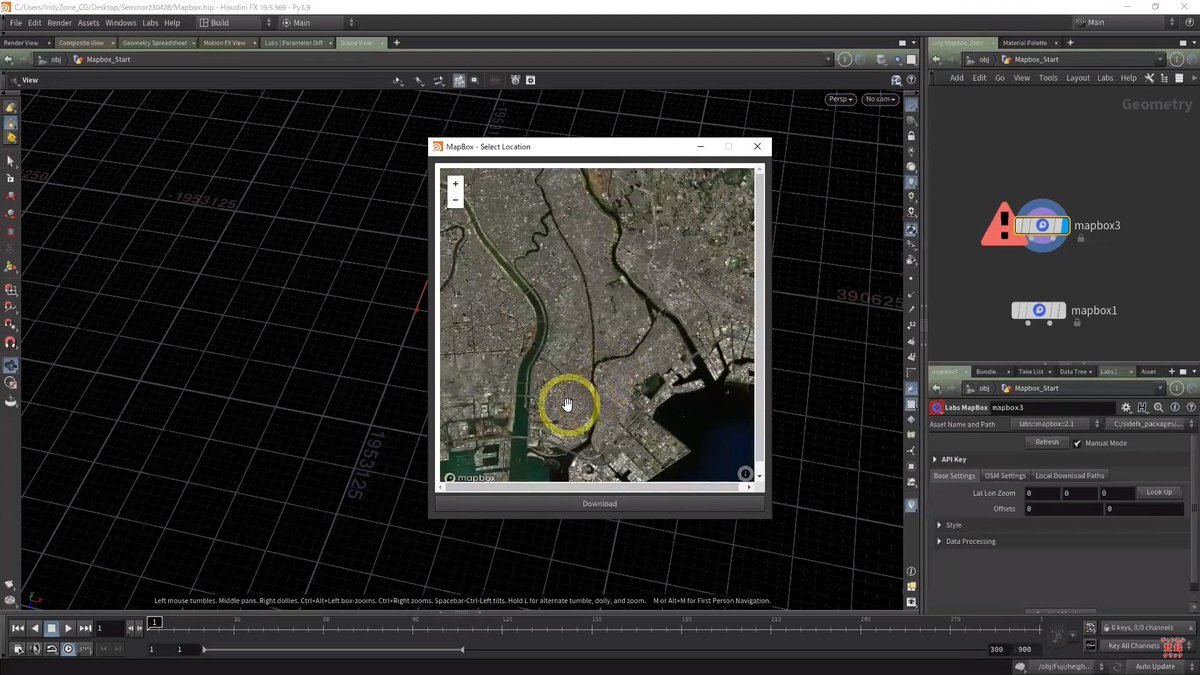
Task: Click the first Offsets input field
Action: point(1064,509)
